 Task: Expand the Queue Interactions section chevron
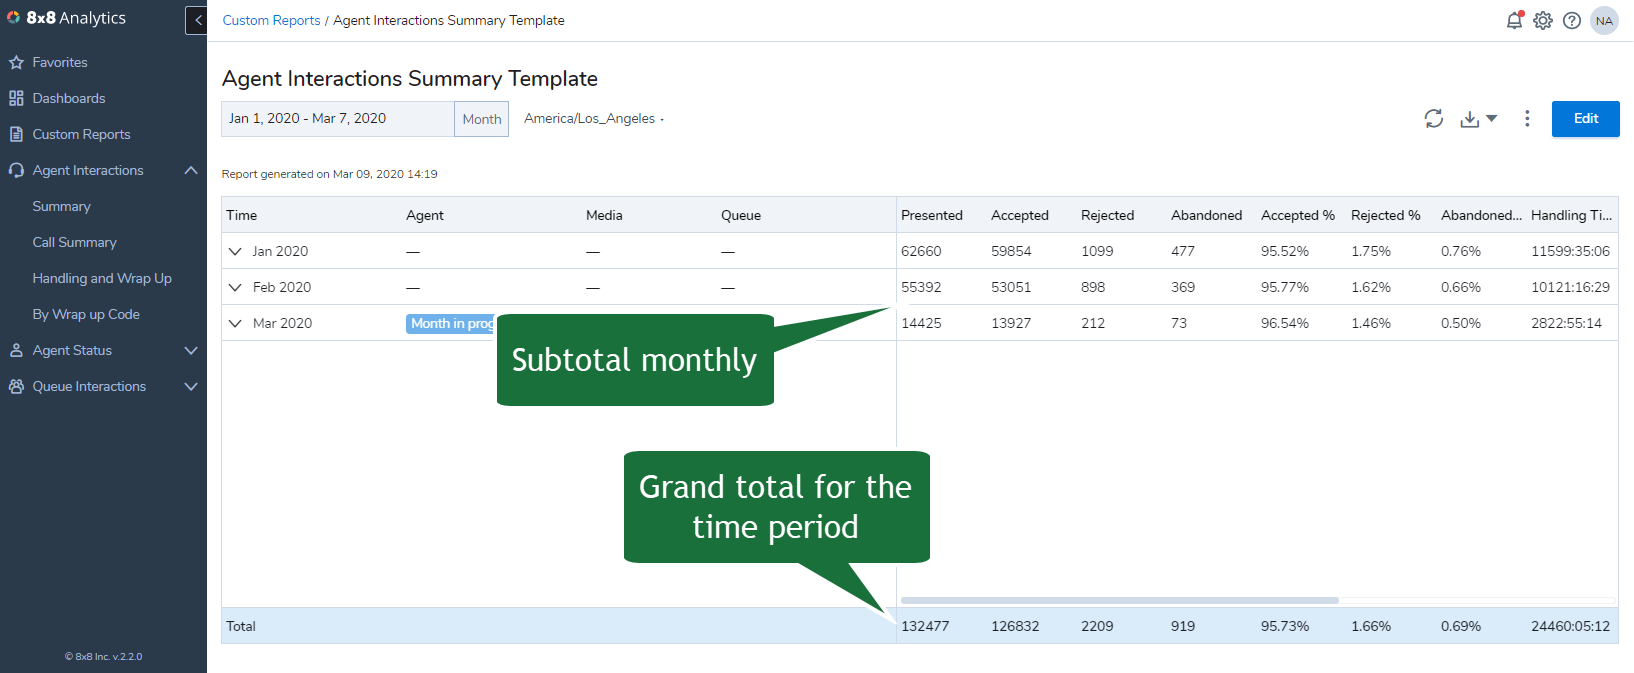coord(191,386)
